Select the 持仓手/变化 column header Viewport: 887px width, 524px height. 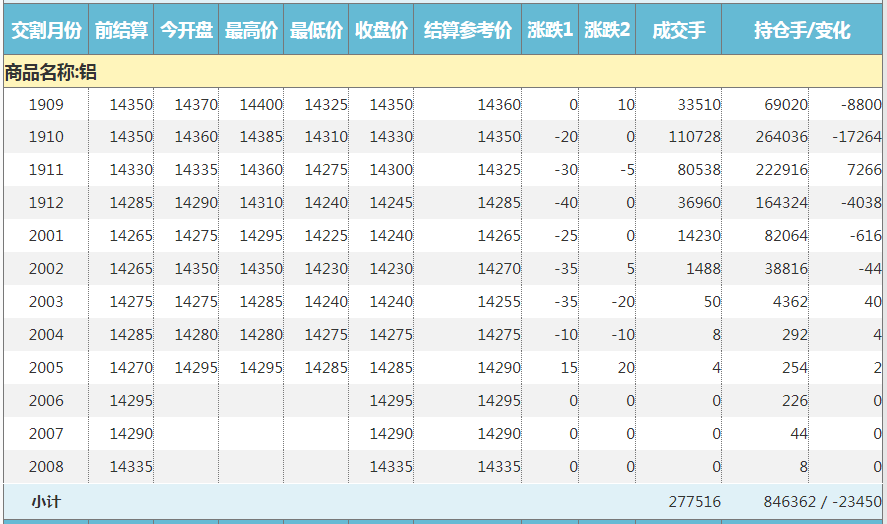[x=802, y=31]
